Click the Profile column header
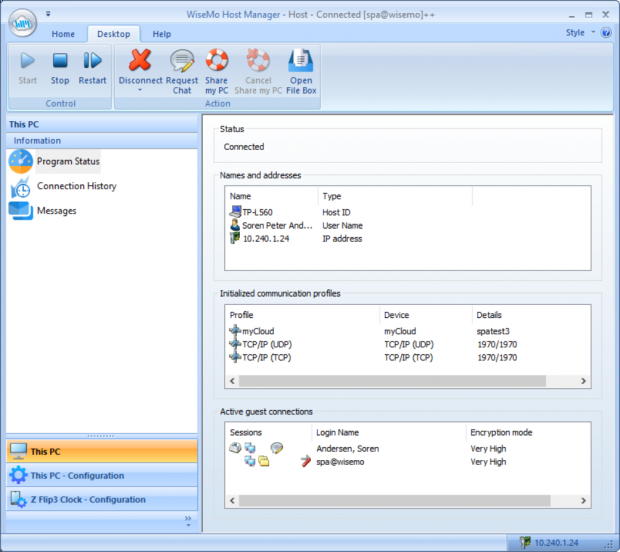The height and width of the screenshot is (552, 620). (302, 315)
